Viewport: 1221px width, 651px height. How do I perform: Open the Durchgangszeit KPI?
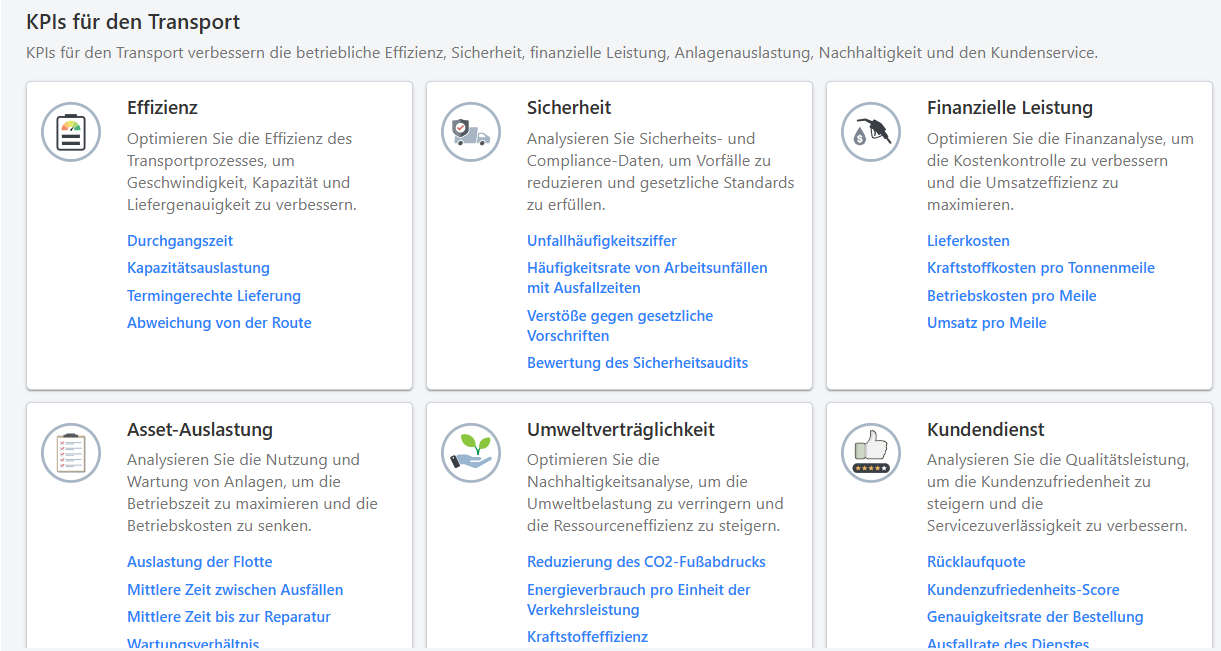click(178, 240)
